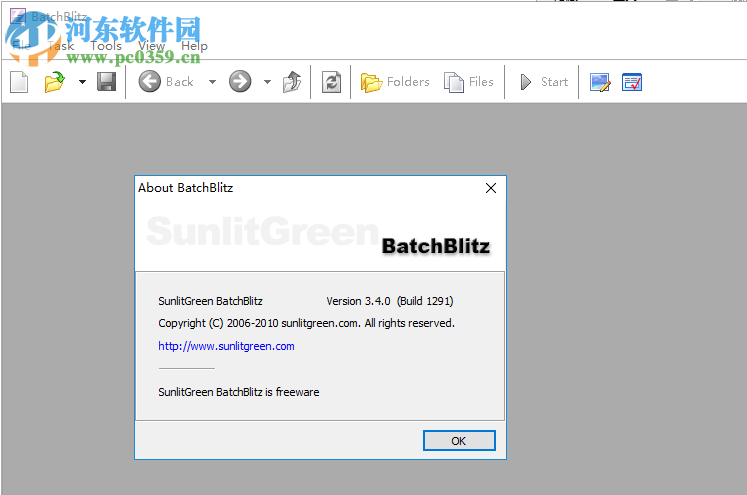This screenshot has height=495, width=747.
Task: Start the batch task
Action: [544, 82]
